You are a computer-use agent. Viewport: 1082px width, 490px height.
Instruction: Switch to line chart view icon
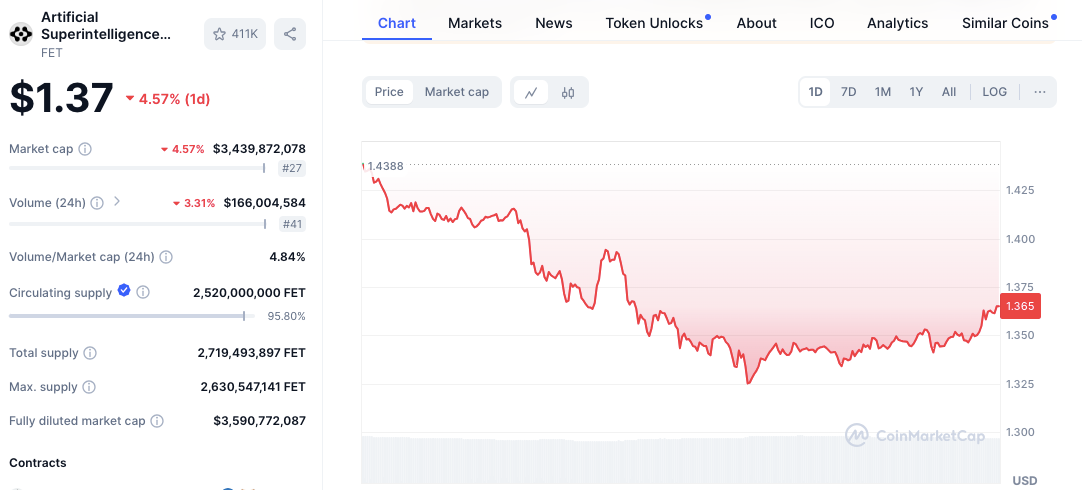531,92
